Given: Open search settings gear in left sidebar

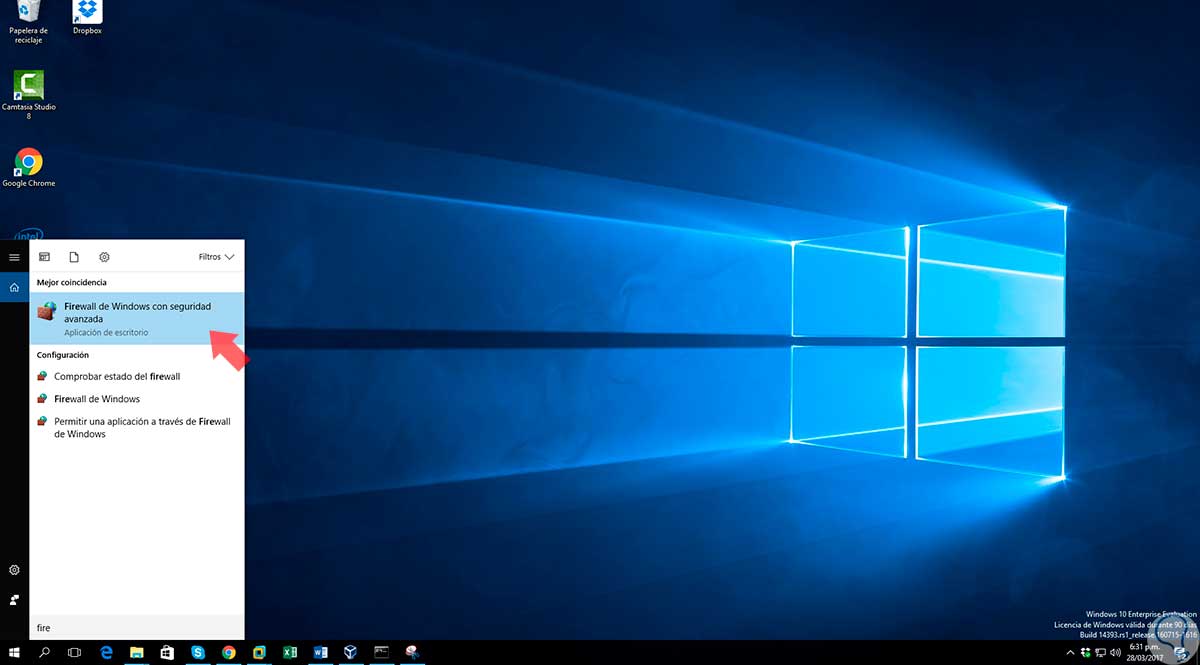Looking at the screenshot, I should 14,570.
